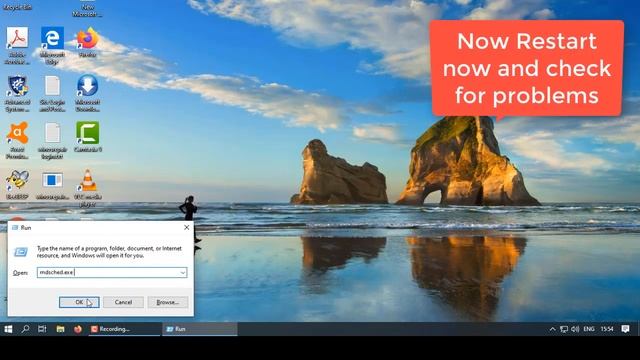
Task: Open File Explorer from the taskbar
Action: click(x=60, y=329)
